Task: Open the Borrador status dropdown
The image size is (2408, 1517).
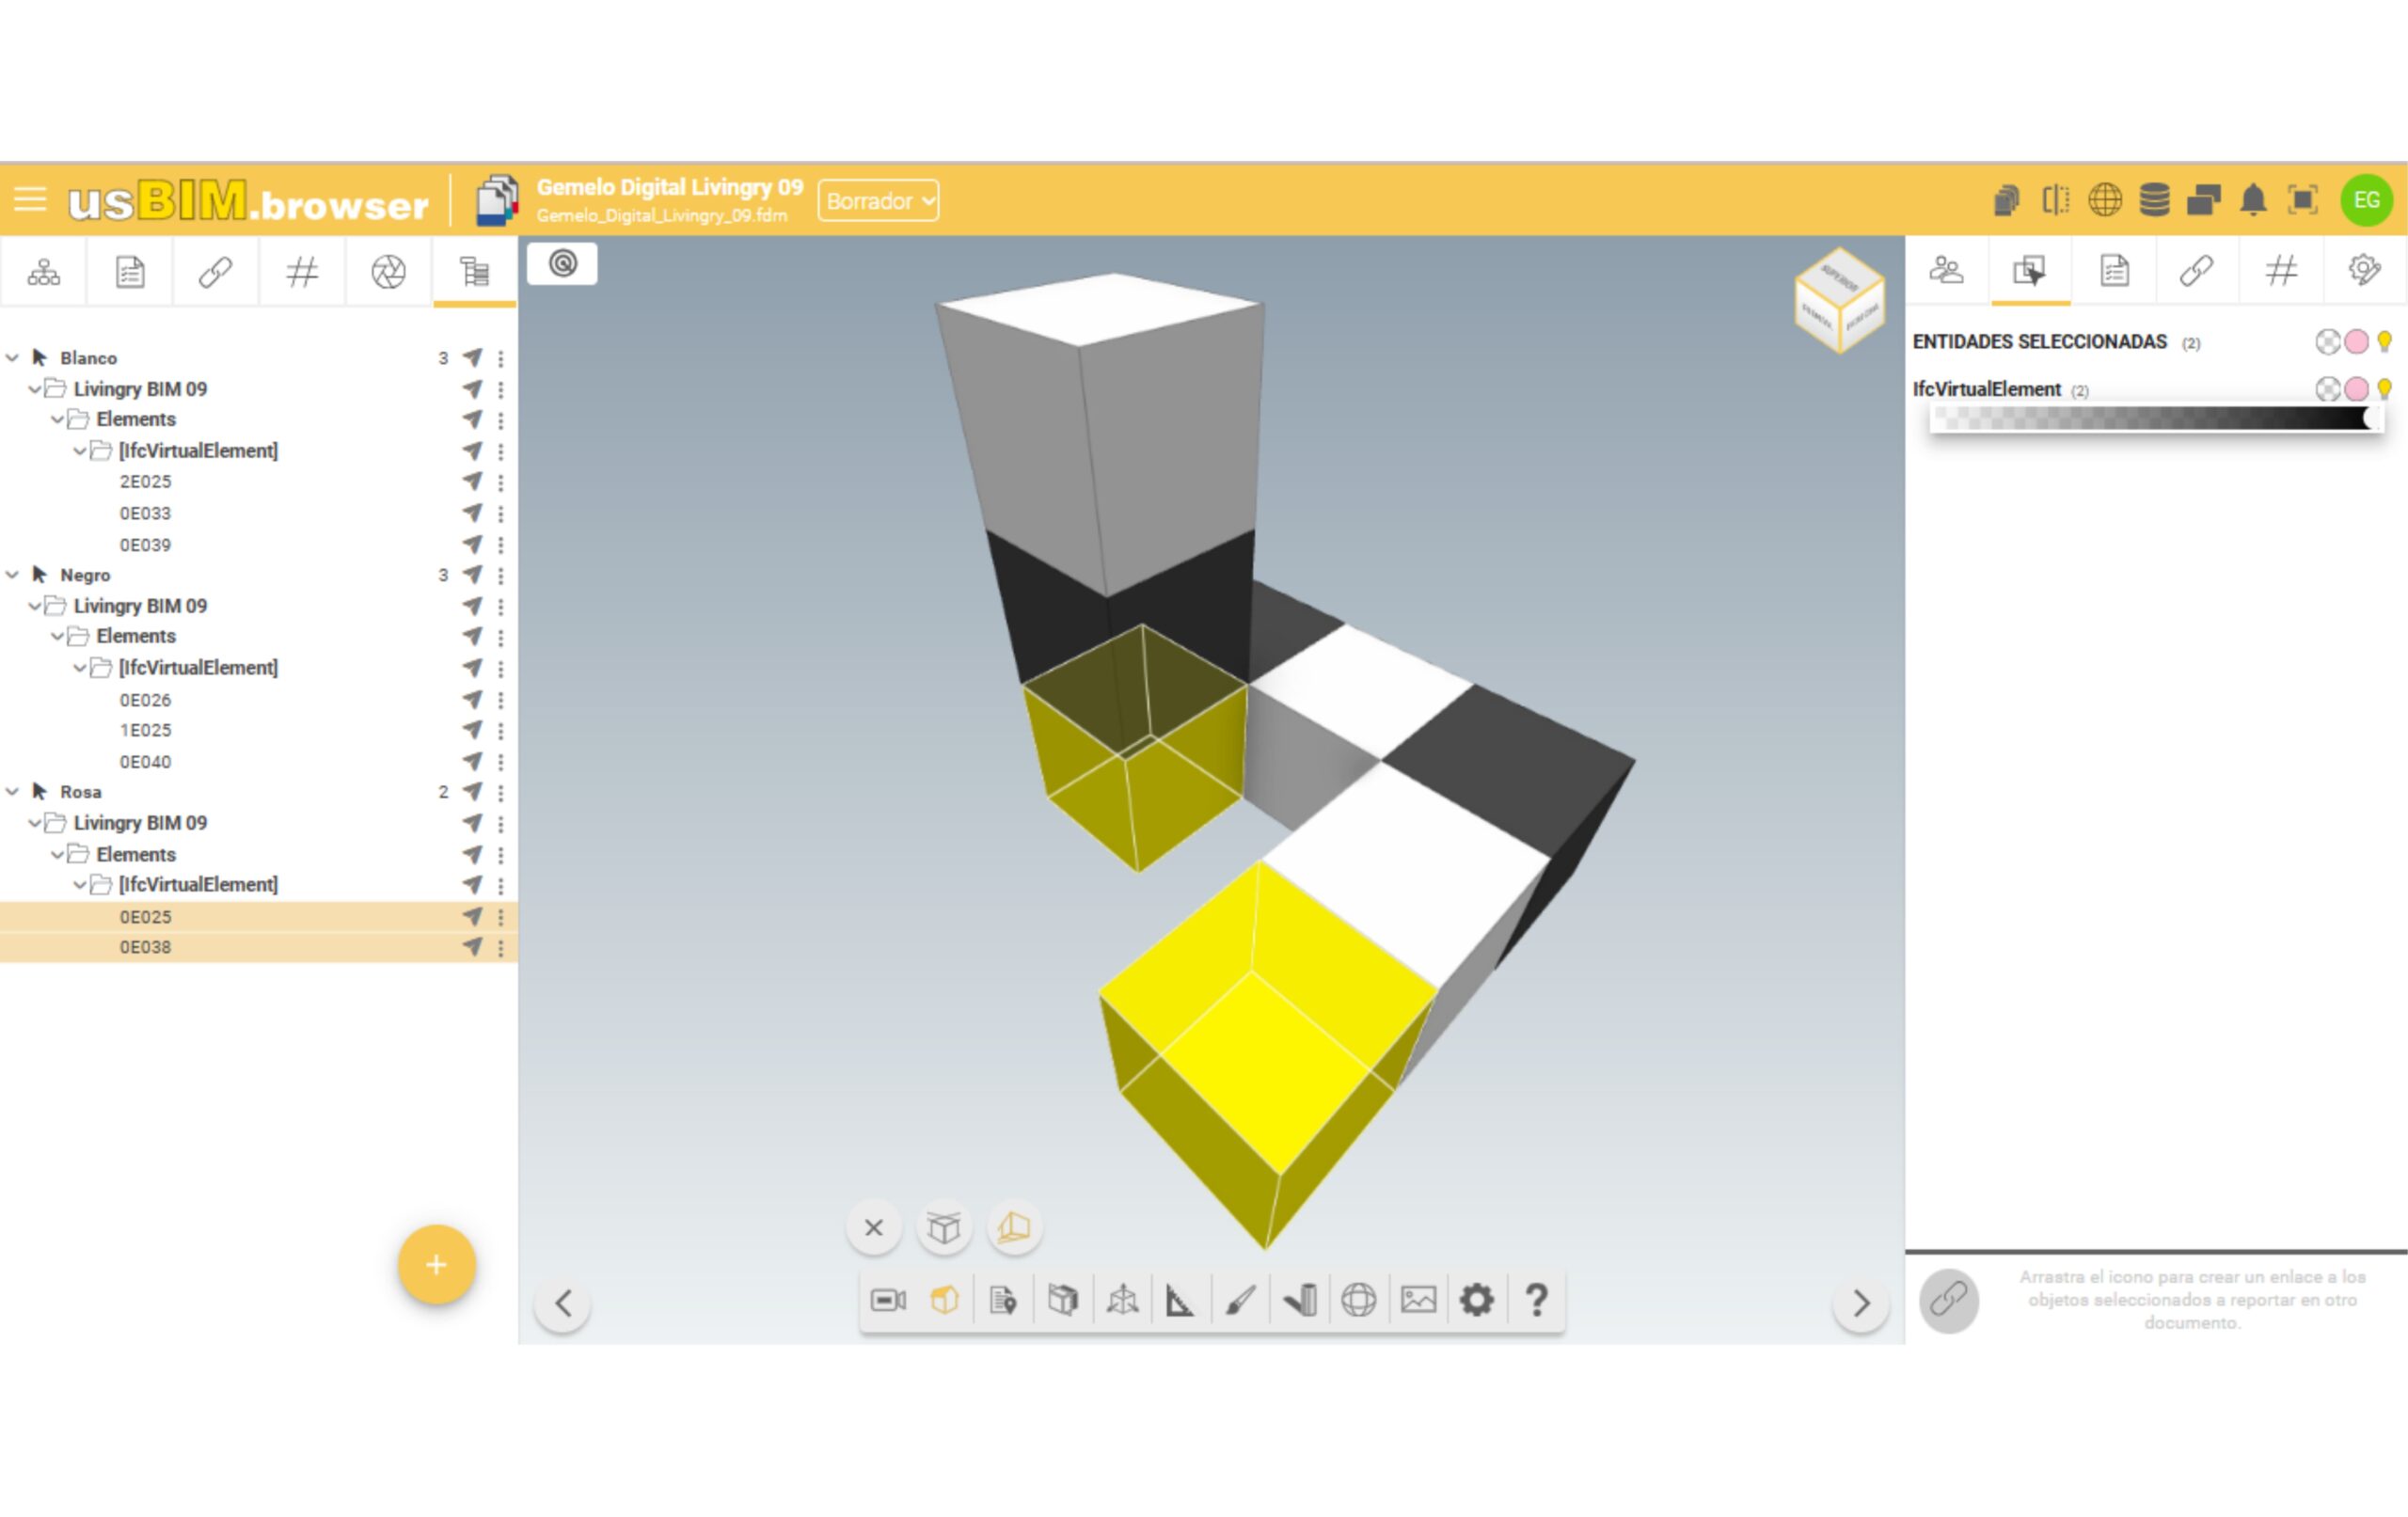Action: pyautogui.click(x=878, y=201)
